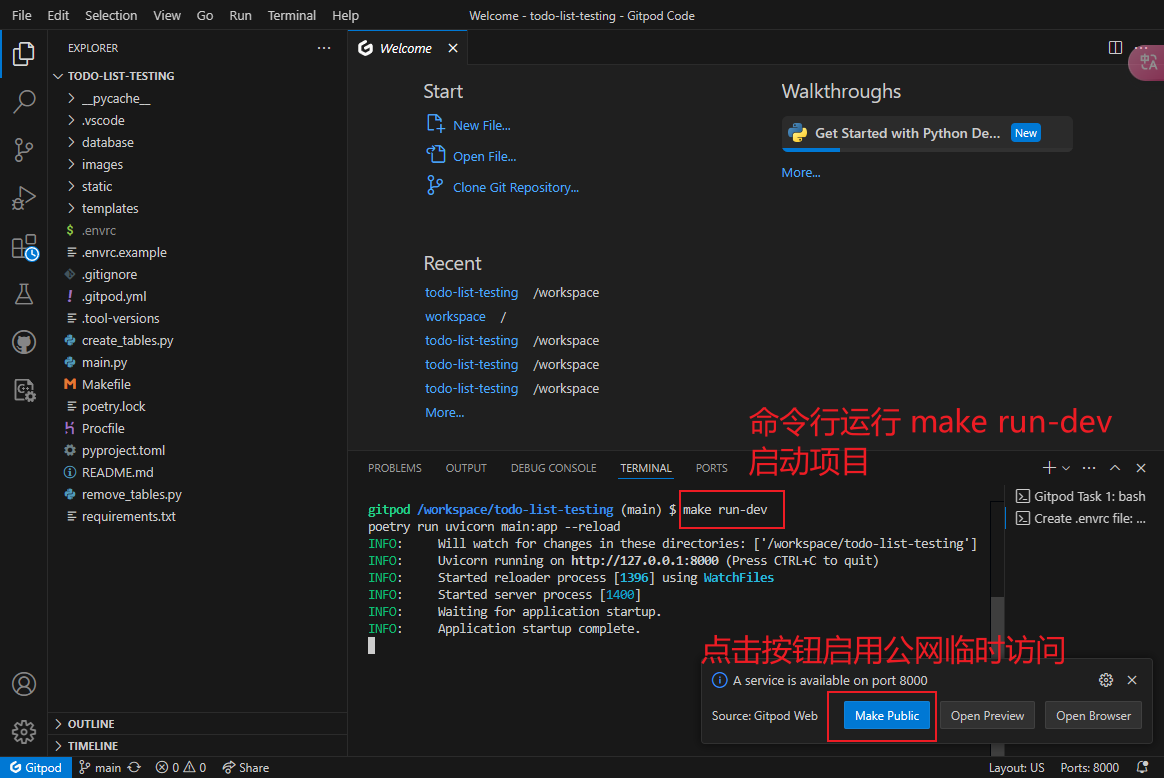Select the Gitpod Task 1: bash terminal

point(1081,497)
